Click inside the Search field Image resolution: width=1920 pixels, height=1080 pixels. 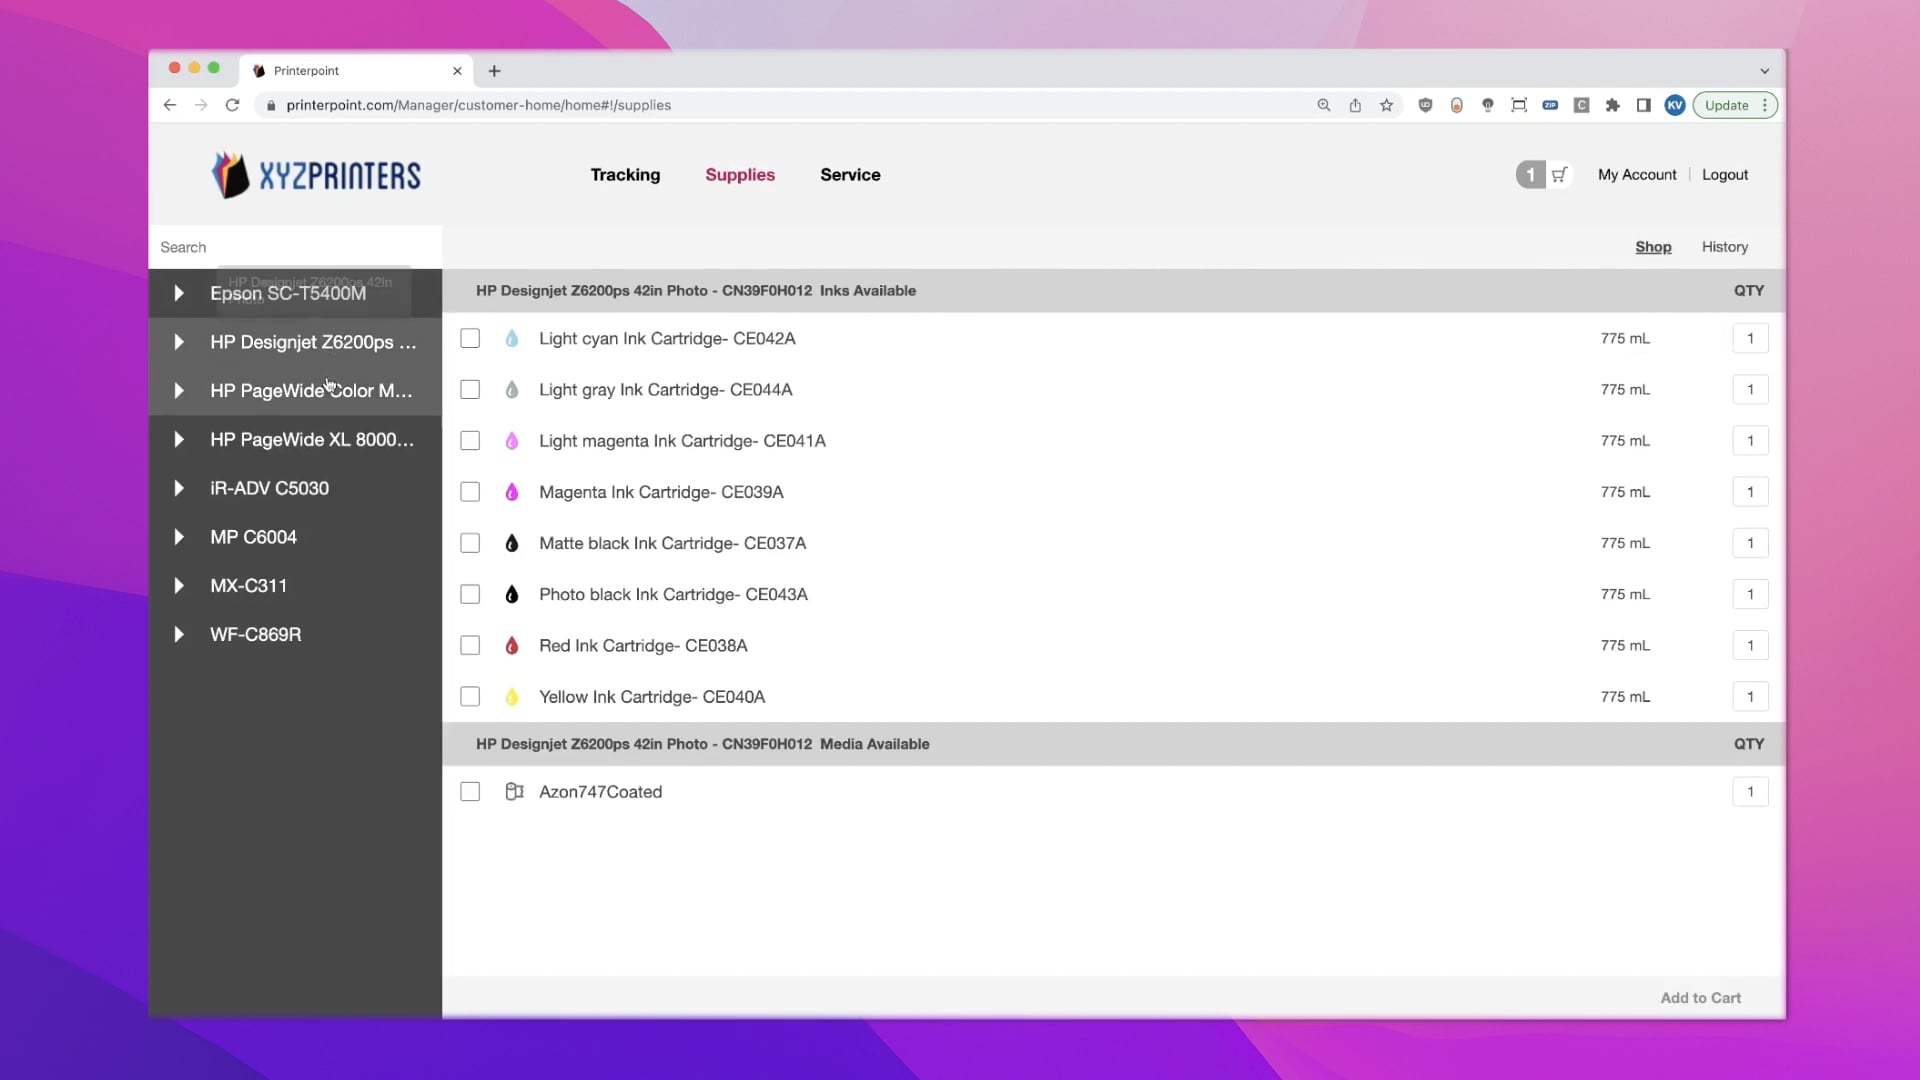pyautogui.click(x=290, y=247)
